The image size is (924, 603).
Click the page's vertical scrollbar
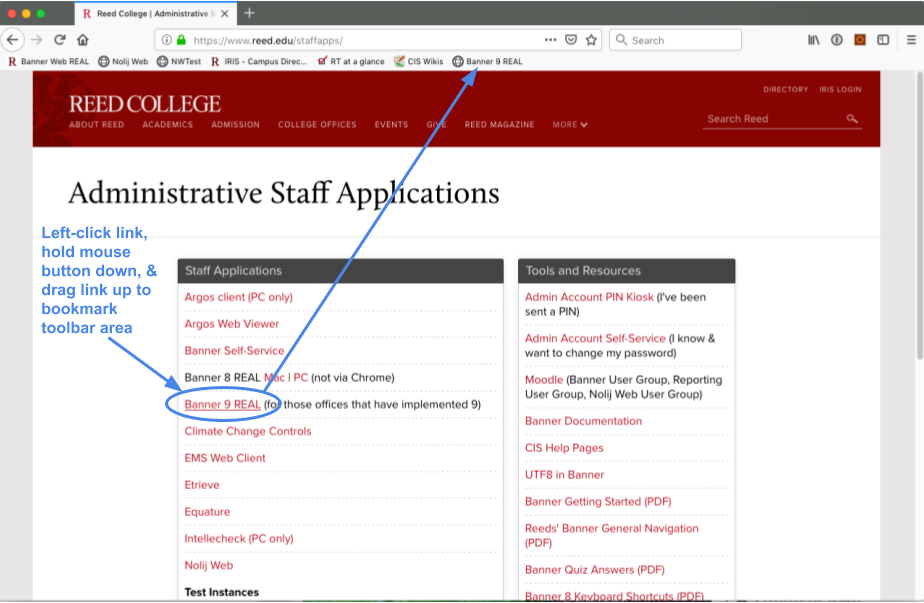tap(917, 220)
